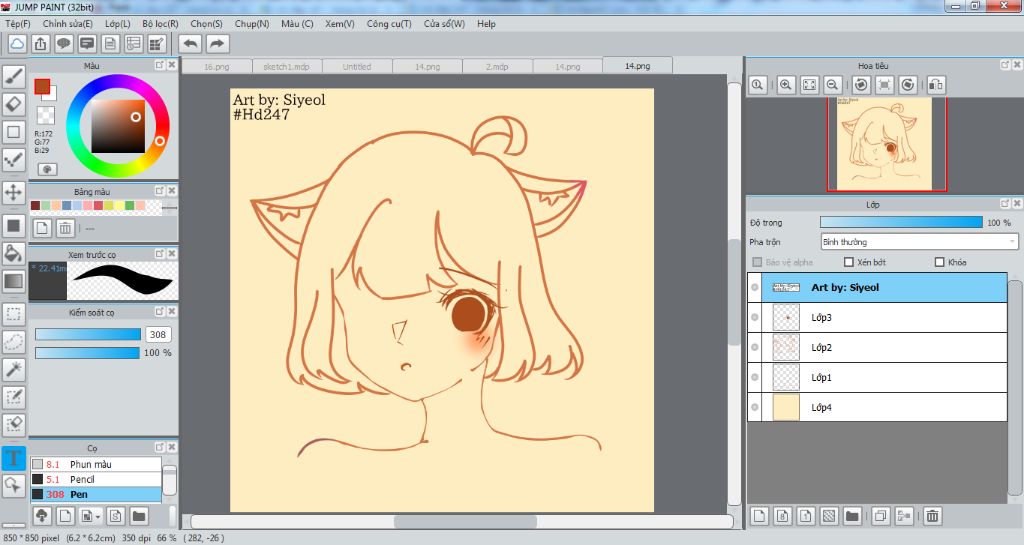Select the Bucket fill tool
Screen dimensions: 1024x545
(x=13, y=253)
